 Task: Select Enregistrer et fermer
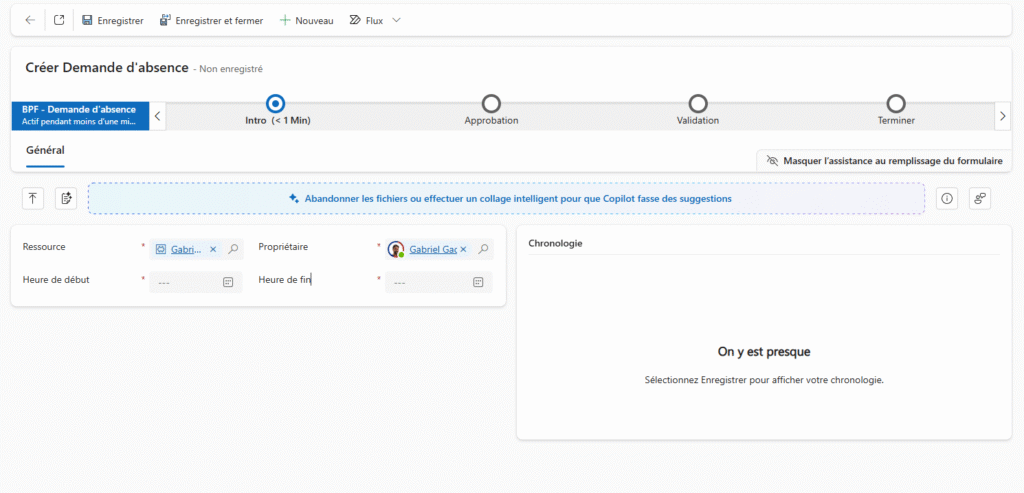tap(212, 20)
